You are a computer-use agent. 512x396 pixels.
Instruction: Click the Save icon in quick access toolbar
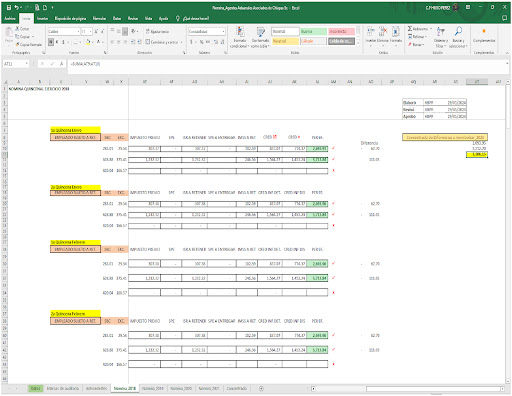[x=9, y=7]
